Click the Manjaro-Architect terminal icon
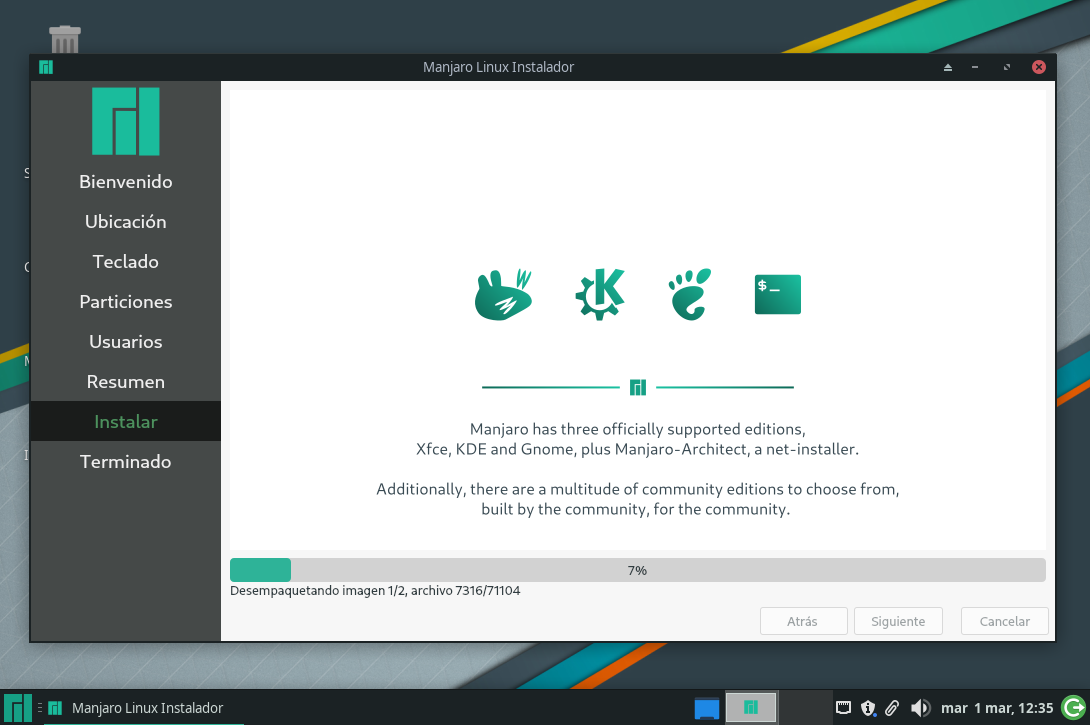The width and height of the screenshot is (1090, 725). tap(777, 293)
